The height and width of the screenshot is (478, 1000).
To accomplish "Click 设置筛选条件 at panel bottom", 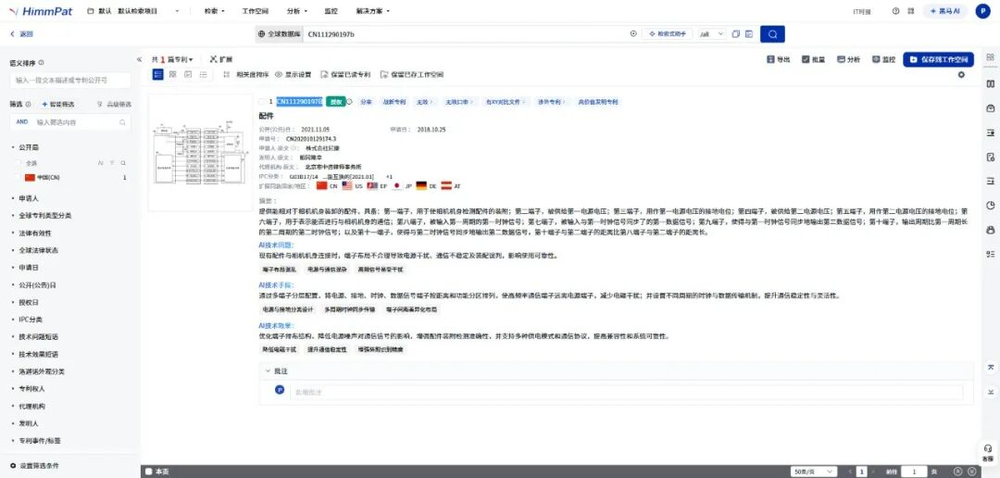I will click(x=35, y=466).
